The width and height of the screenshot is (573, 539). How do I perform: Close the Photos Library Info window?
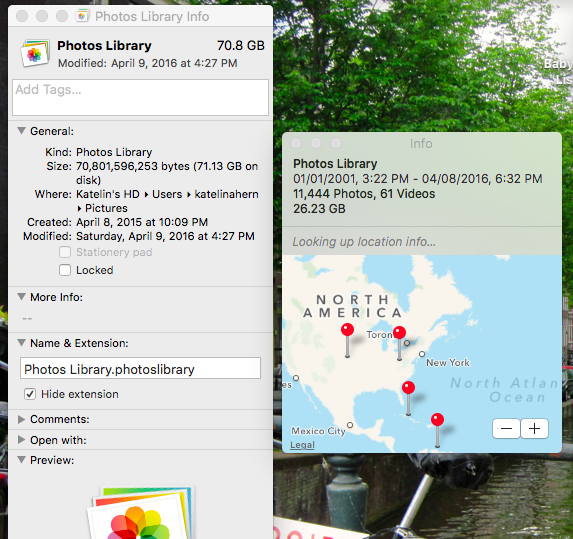pyautogui.click(x=22, y=16)
